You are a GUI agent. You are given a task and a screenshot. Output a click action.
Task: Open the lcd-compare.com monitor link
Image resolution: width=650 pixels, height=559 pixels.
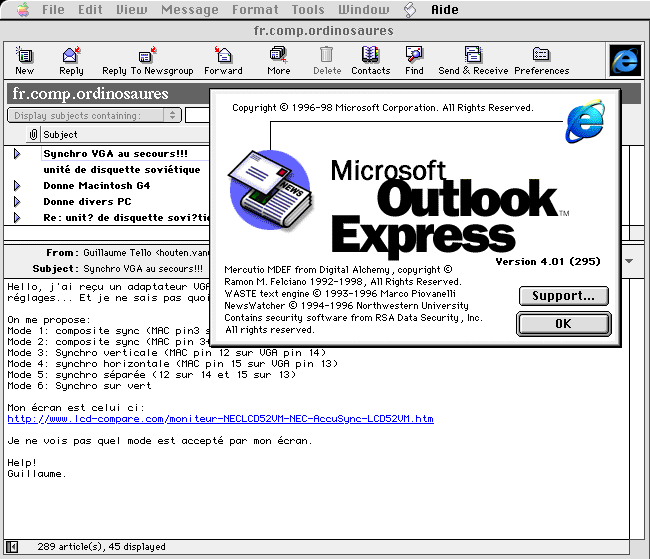(x=221, y=419)
